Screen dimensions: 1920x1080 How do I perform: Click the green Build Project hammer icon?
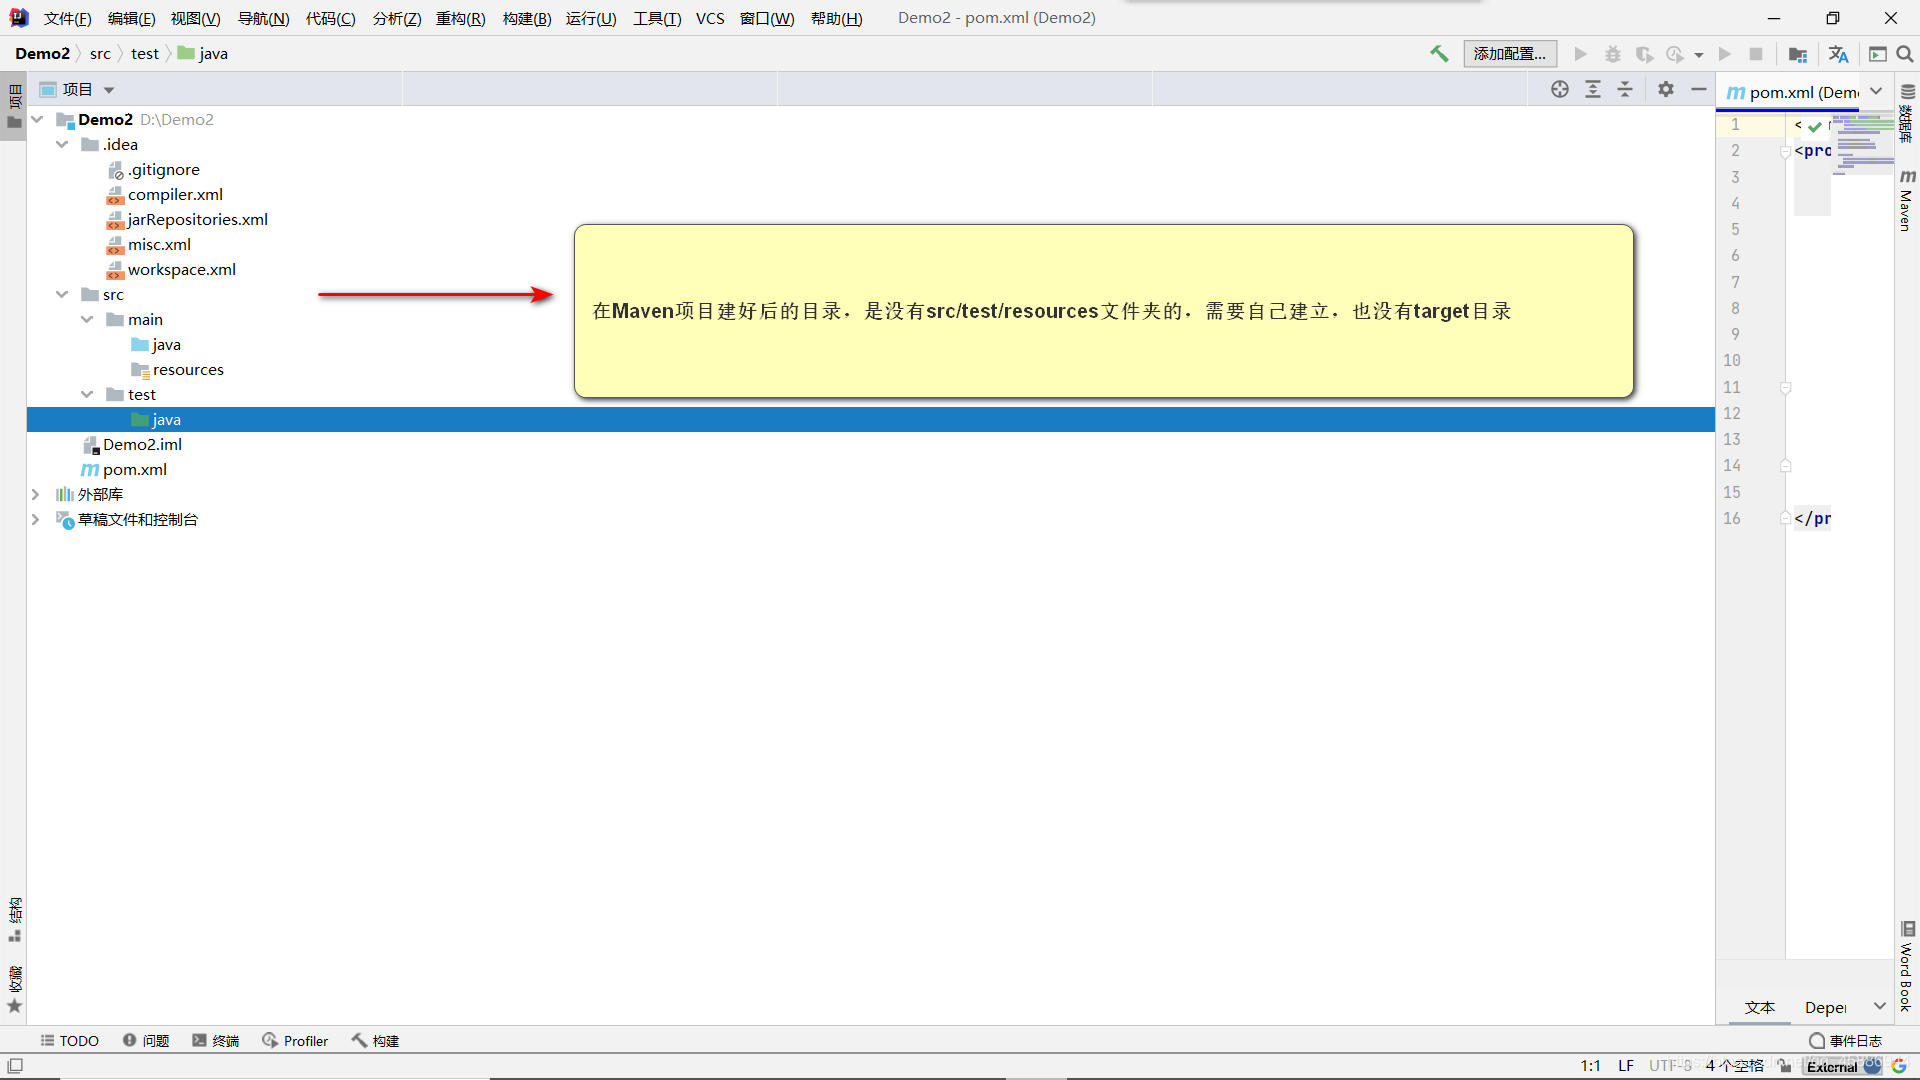tap(1439, 54)
